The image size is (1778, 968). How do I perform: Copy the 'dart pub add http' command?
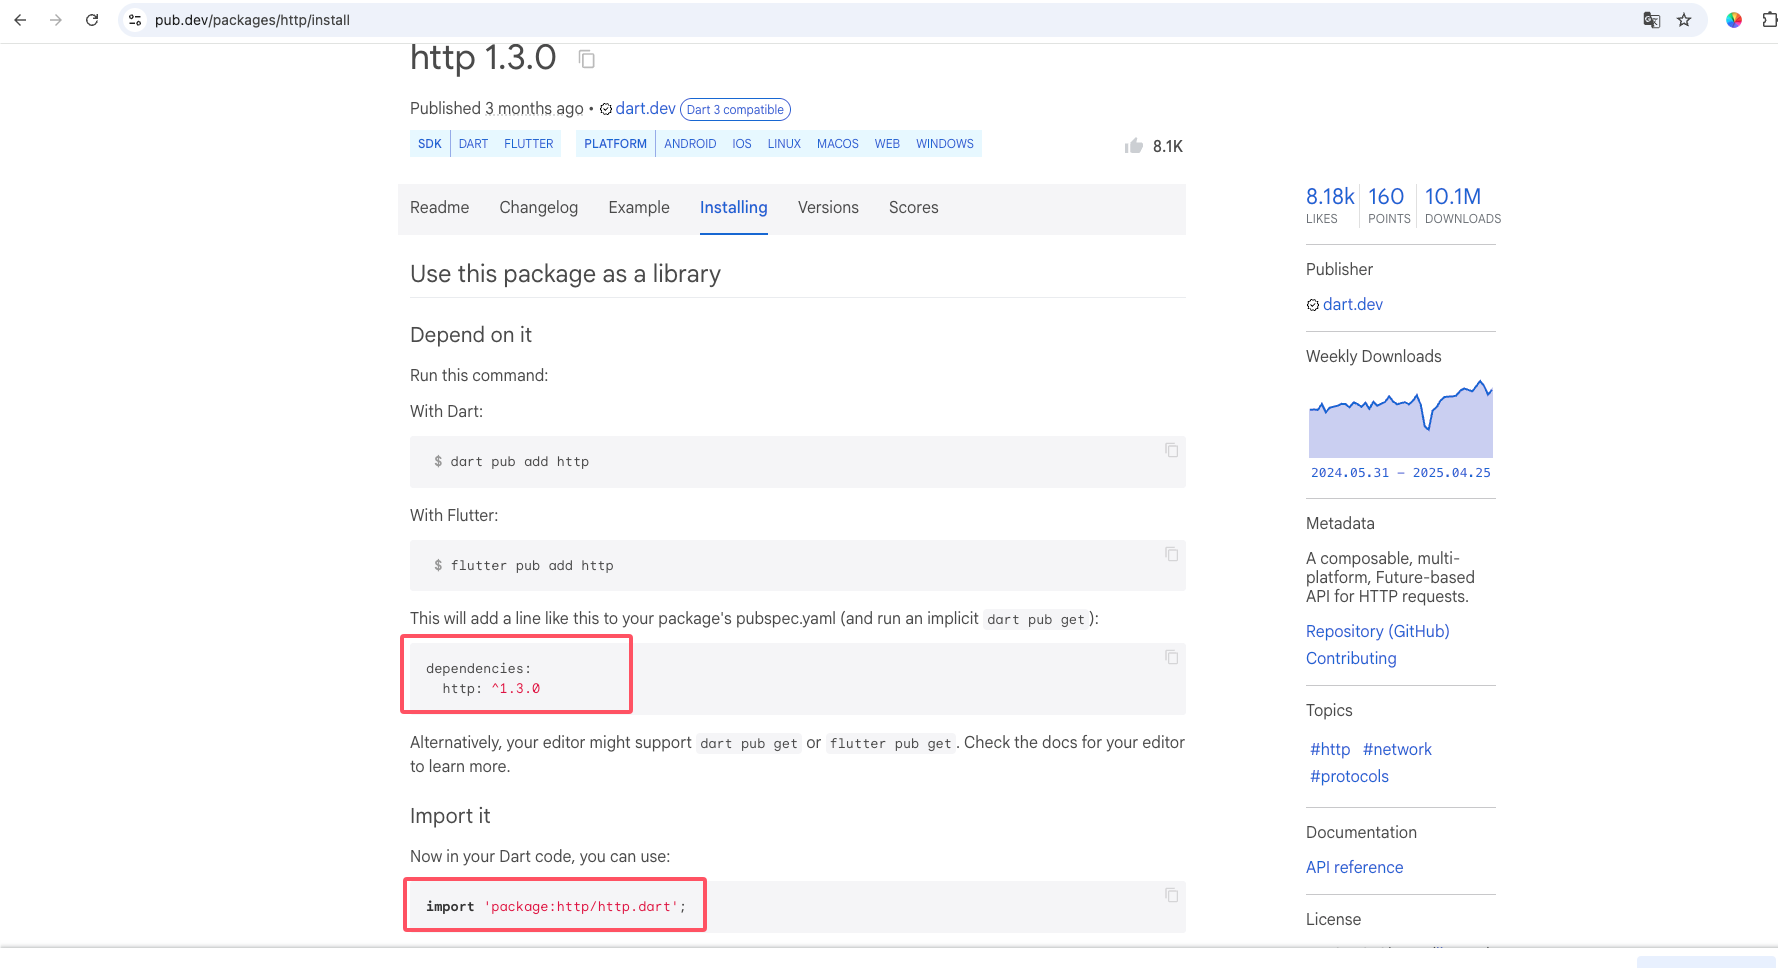[x=1171, y=450]
